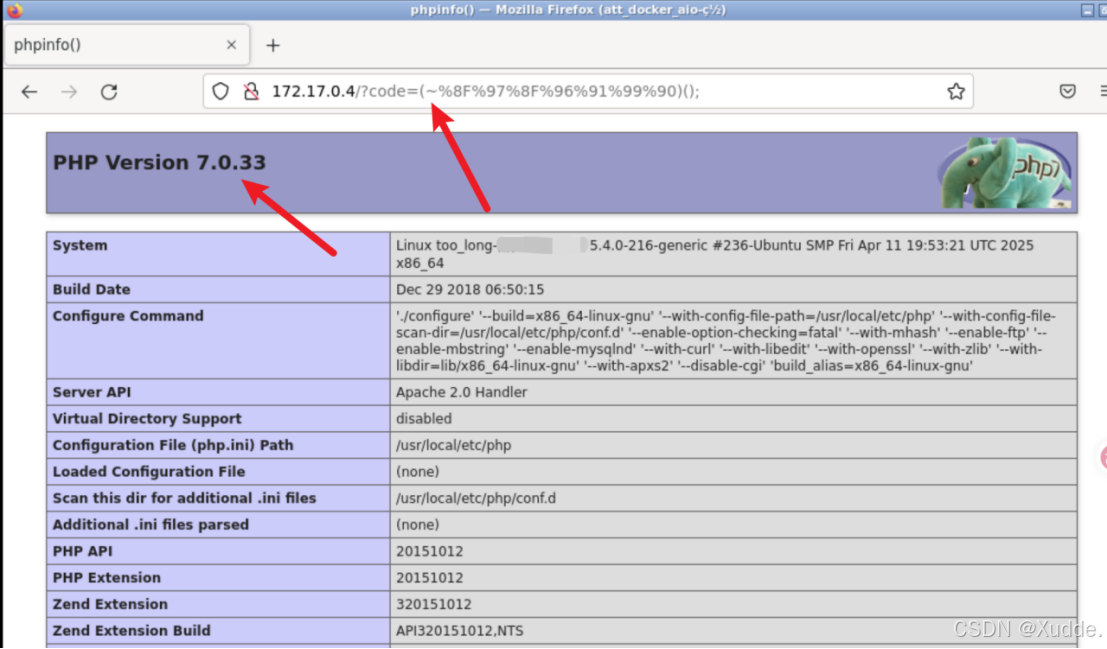Click the 'disabled' value
Image resolution: width=1107 pixels, height=649 pixels.
pos(424,419)
